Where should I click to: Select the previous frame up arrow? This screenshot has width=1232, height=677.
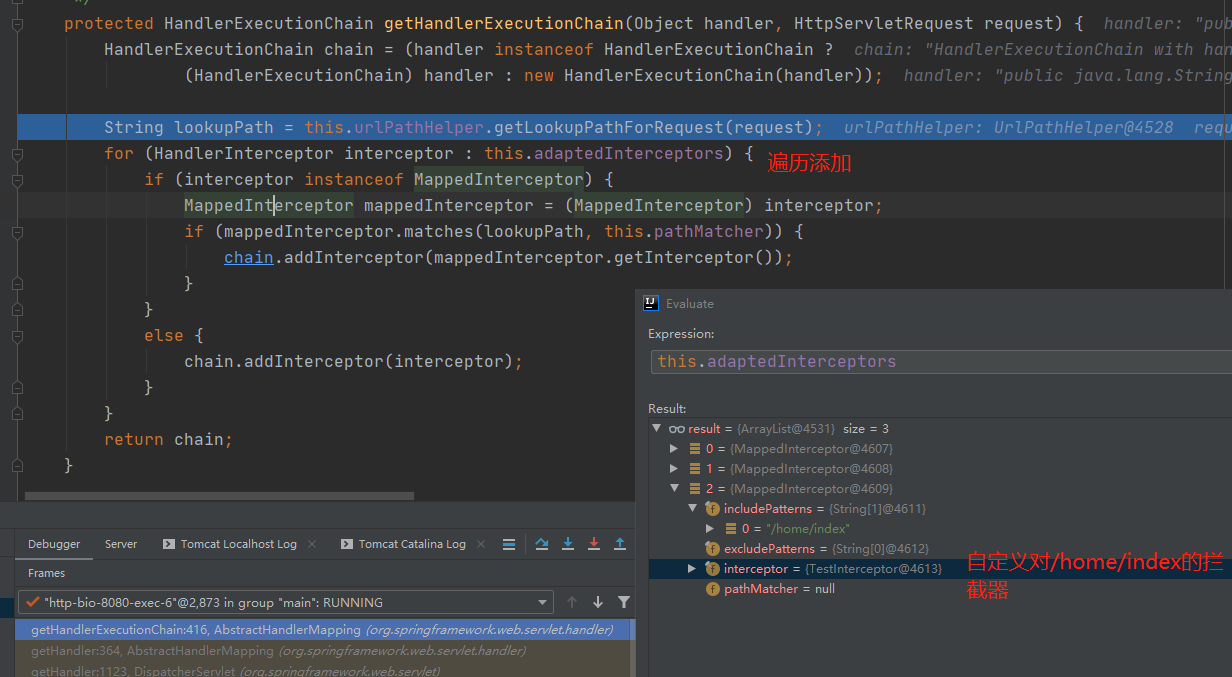point(572,602)
